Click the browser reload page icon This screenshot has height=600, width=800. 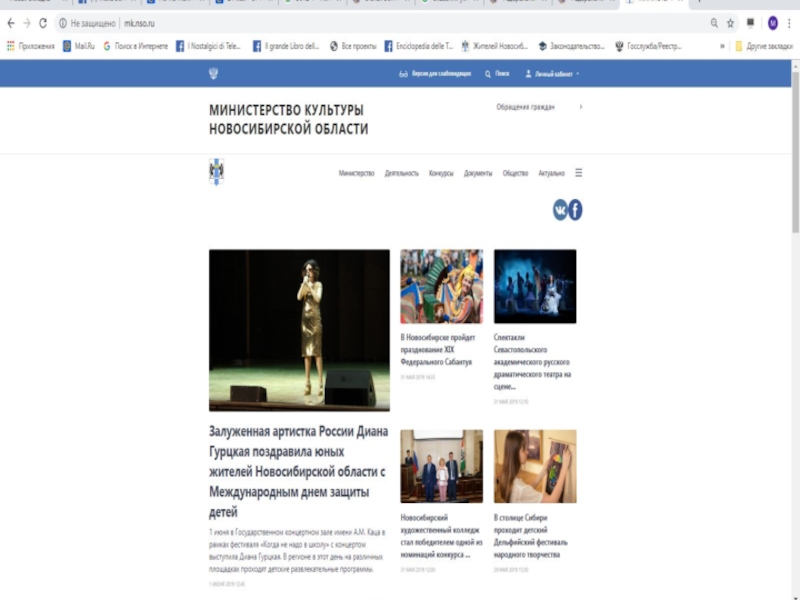pyautogui.click(x=43, y=22)
